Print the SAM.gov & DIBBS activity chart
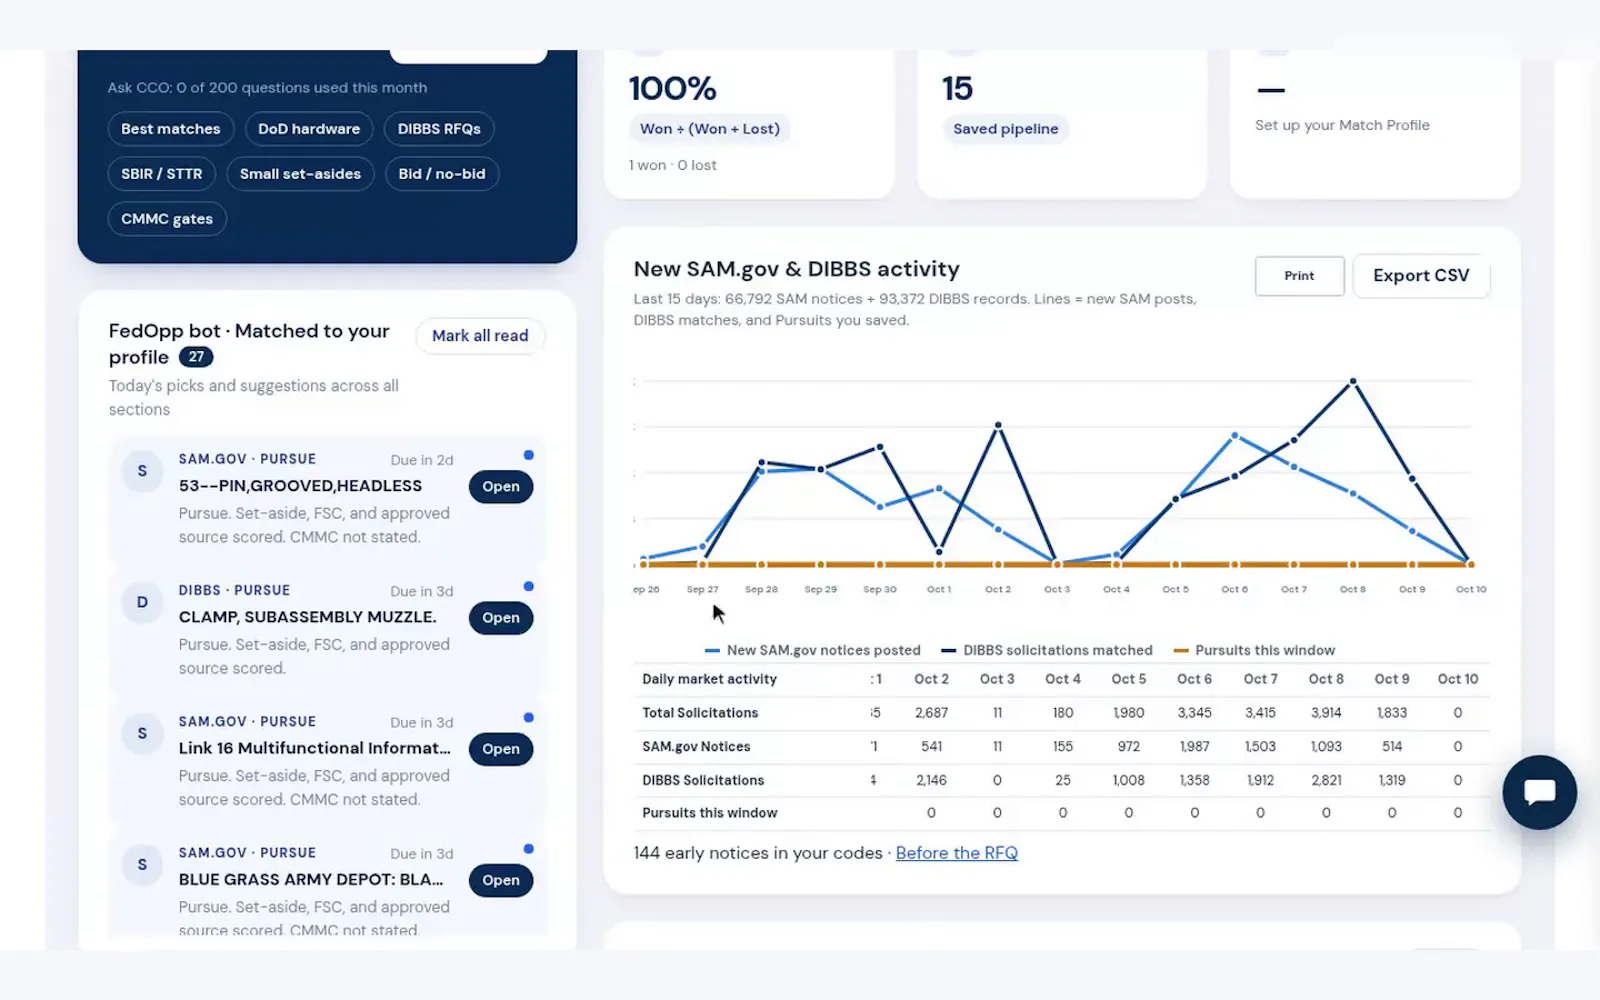 point(1299,276)
